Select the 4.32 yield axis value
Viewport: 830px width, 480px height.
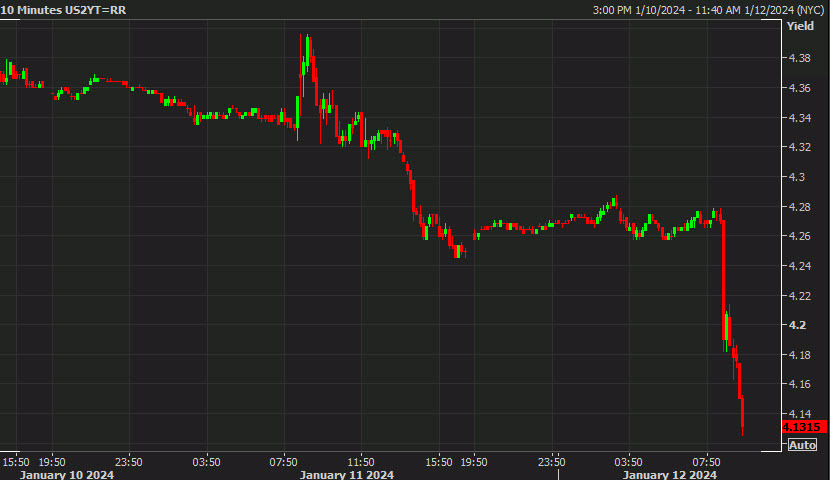[x=799, y=147]
